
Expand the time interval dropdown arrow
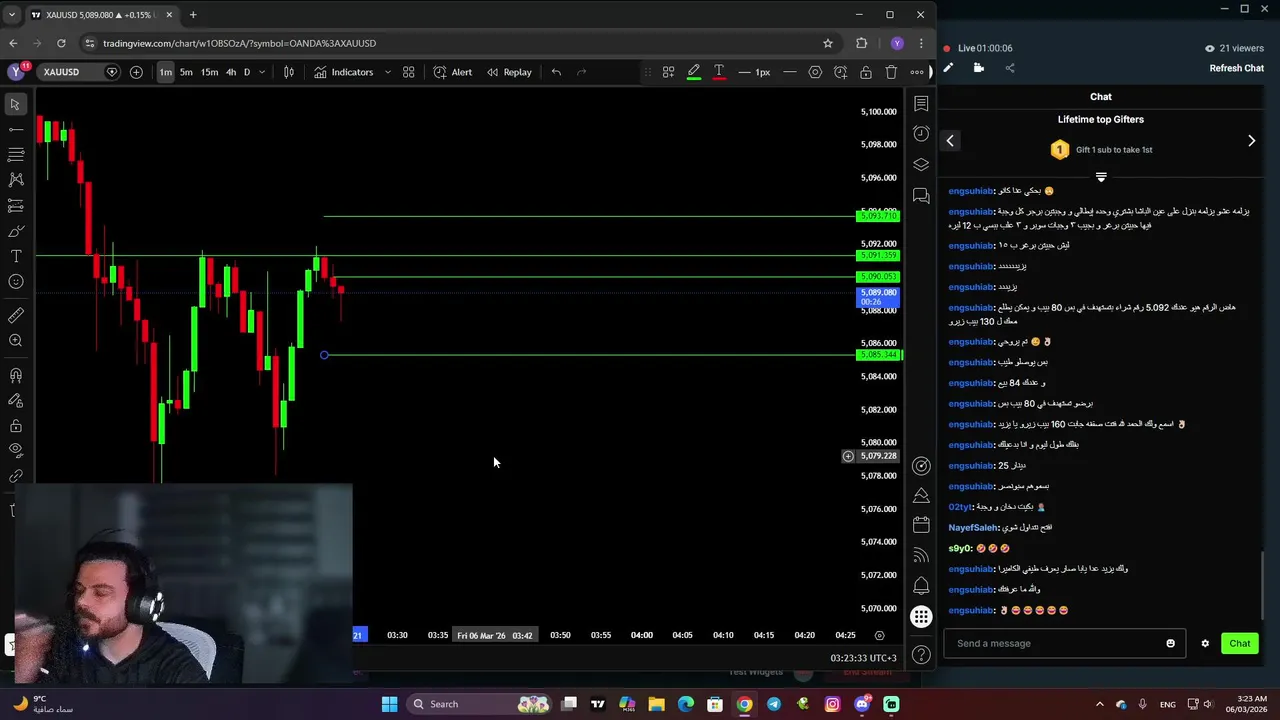point(262,72)
